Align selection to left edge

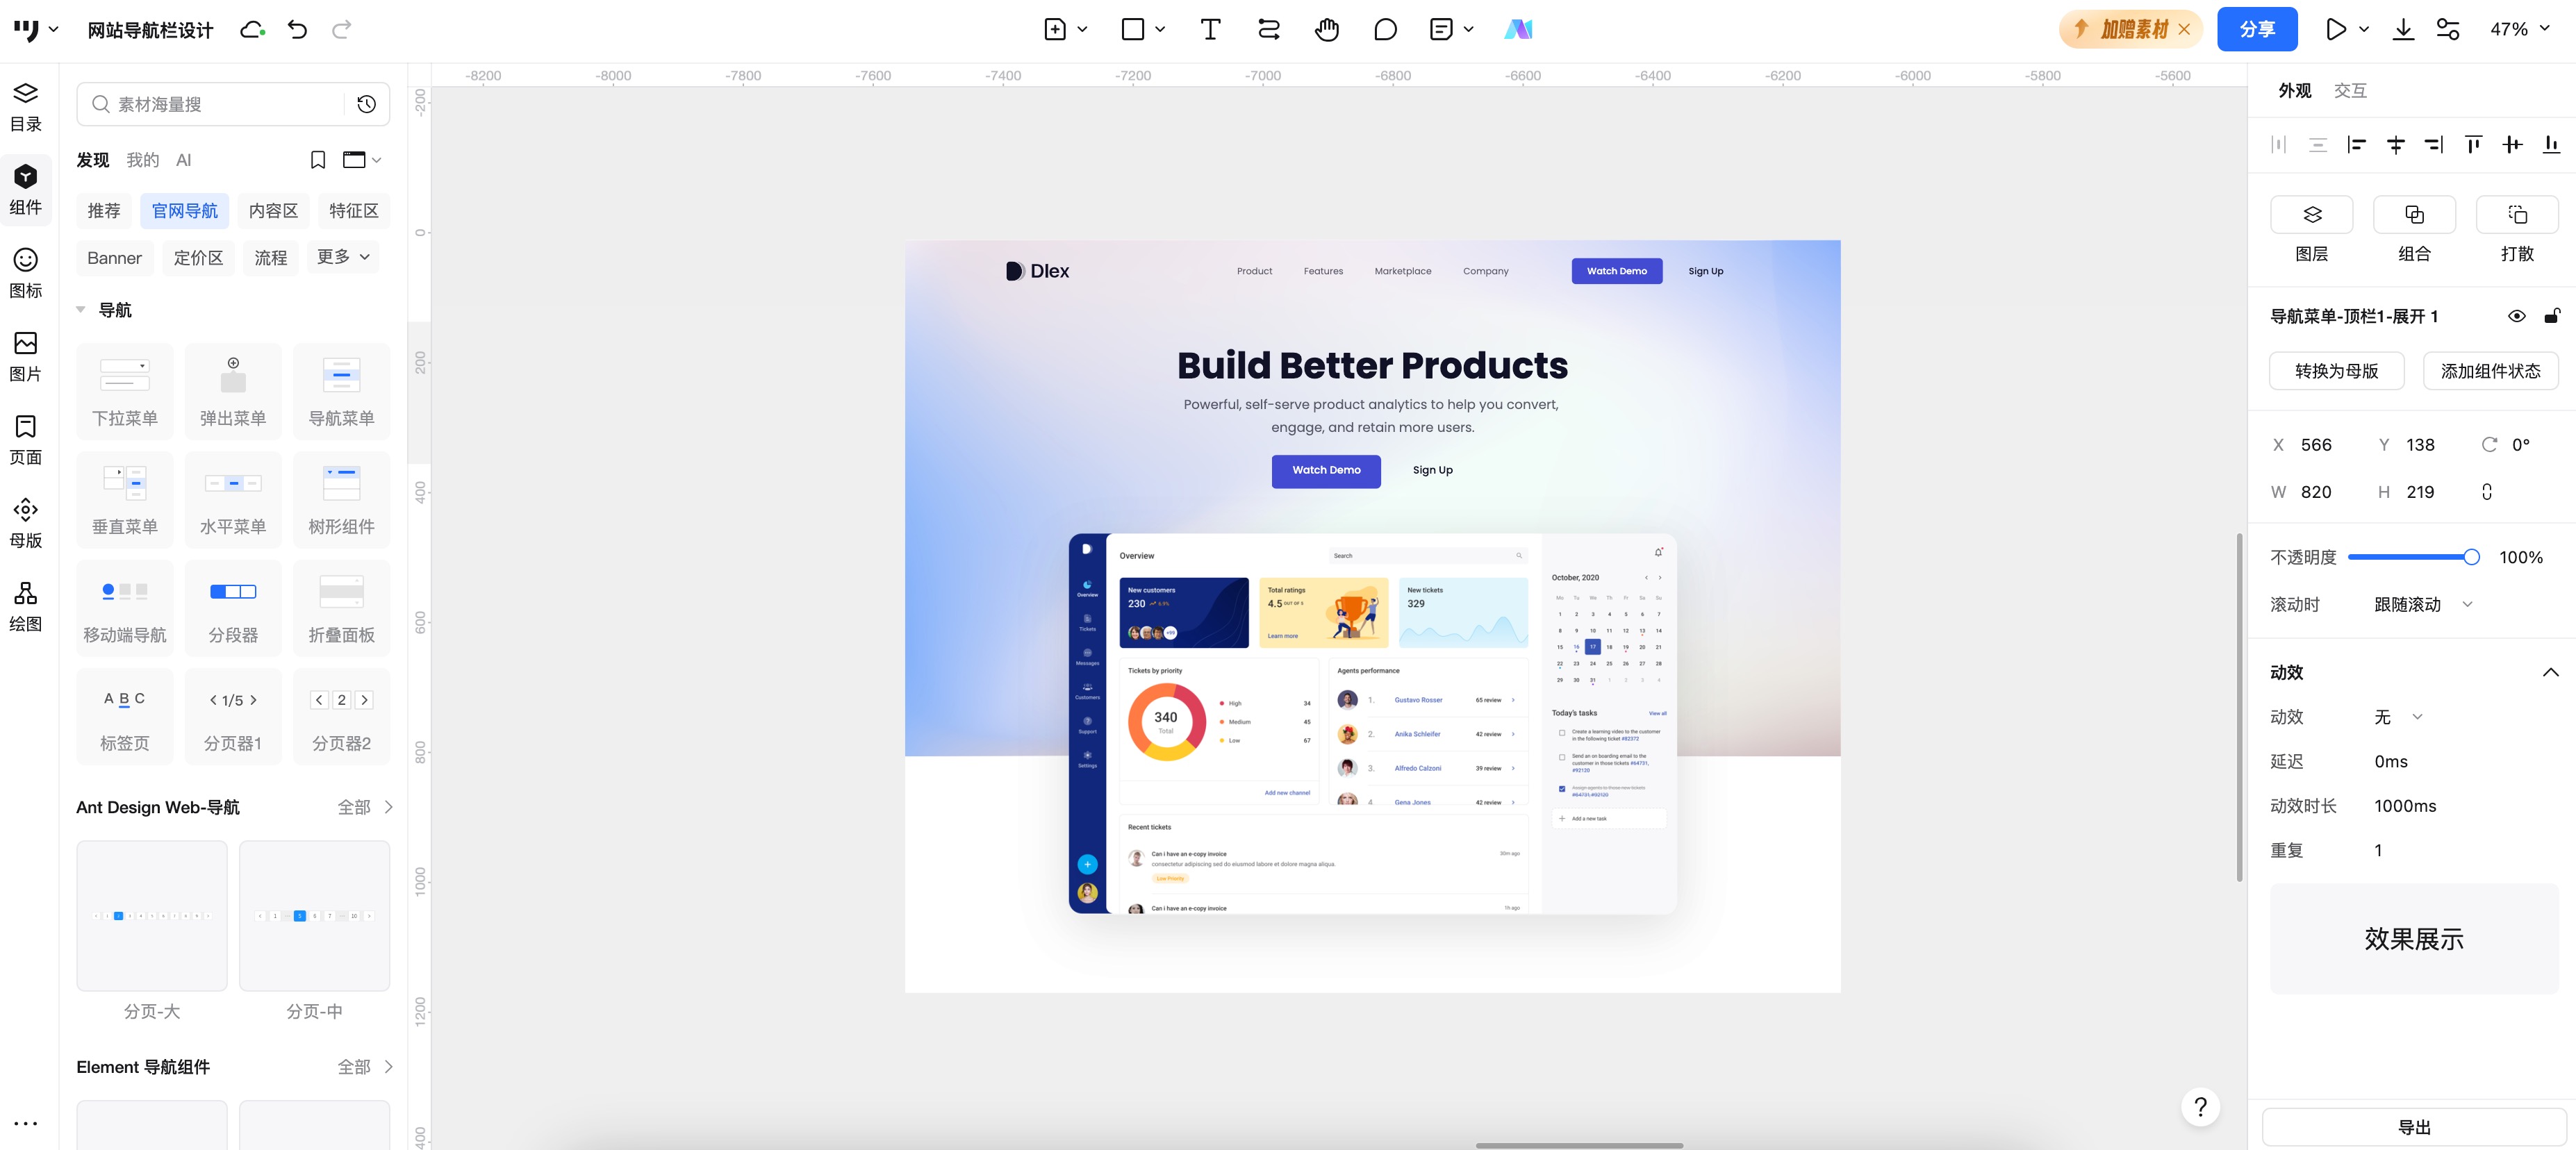(x=2357, y=145)
